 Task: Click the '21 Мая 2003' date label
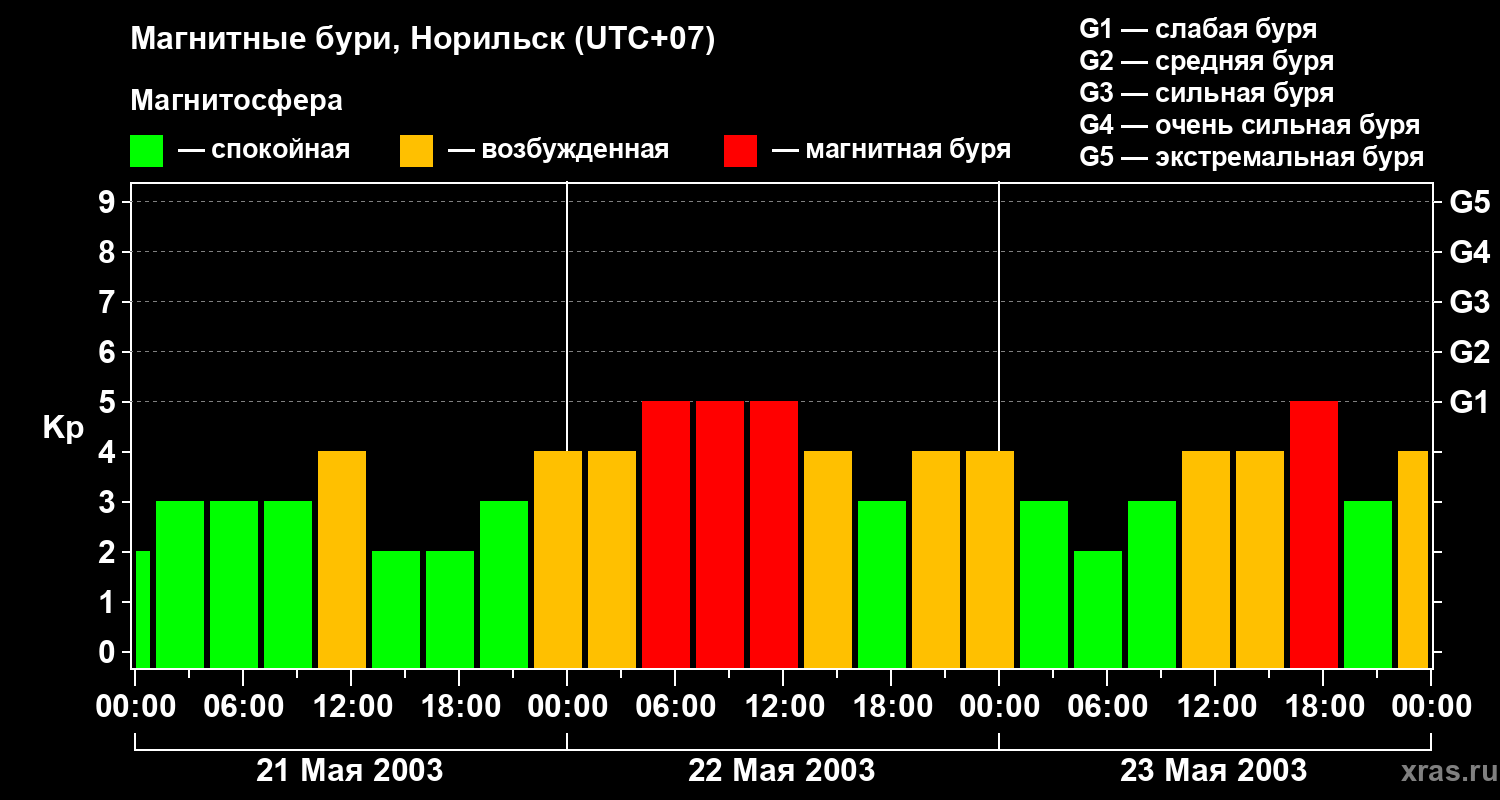(x=350, y=770)
